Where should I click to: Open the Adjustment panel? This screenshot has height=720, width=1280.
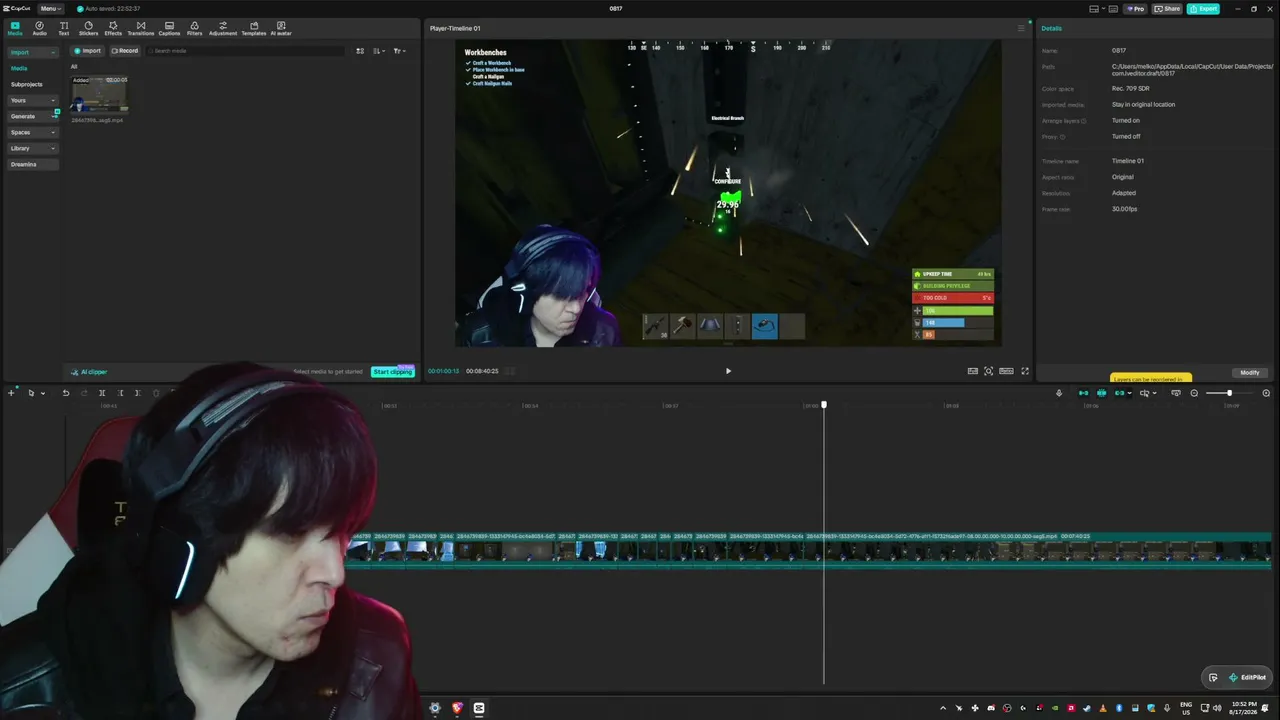[x=223, y=28]
